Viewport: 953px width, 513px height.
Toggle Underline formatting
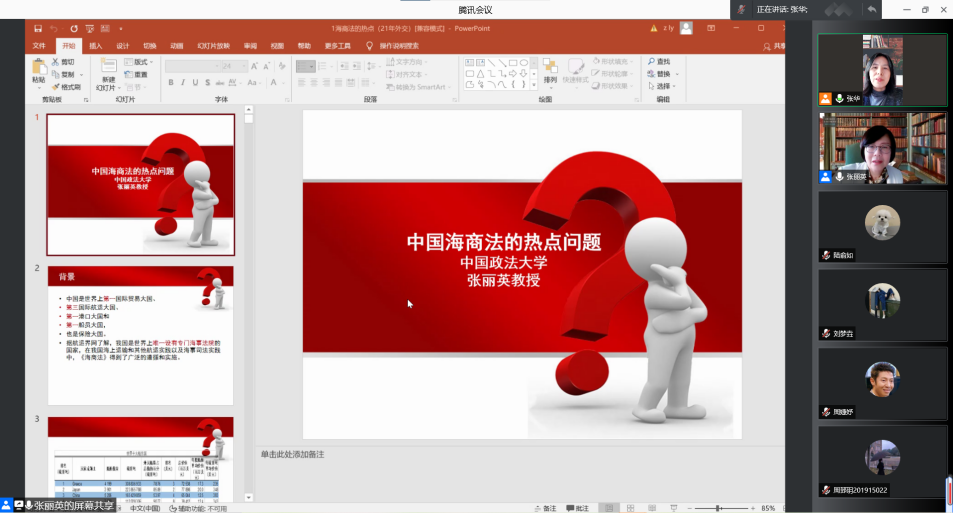pyautogui.click(x=195, y=83)
